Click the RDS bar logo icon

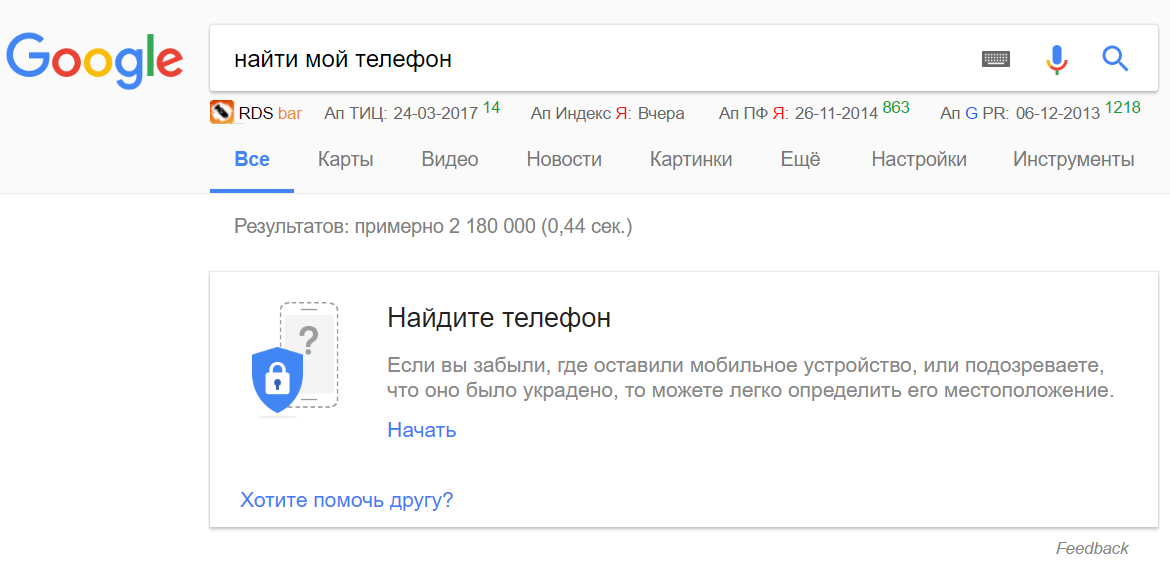[x=222, y=113]
